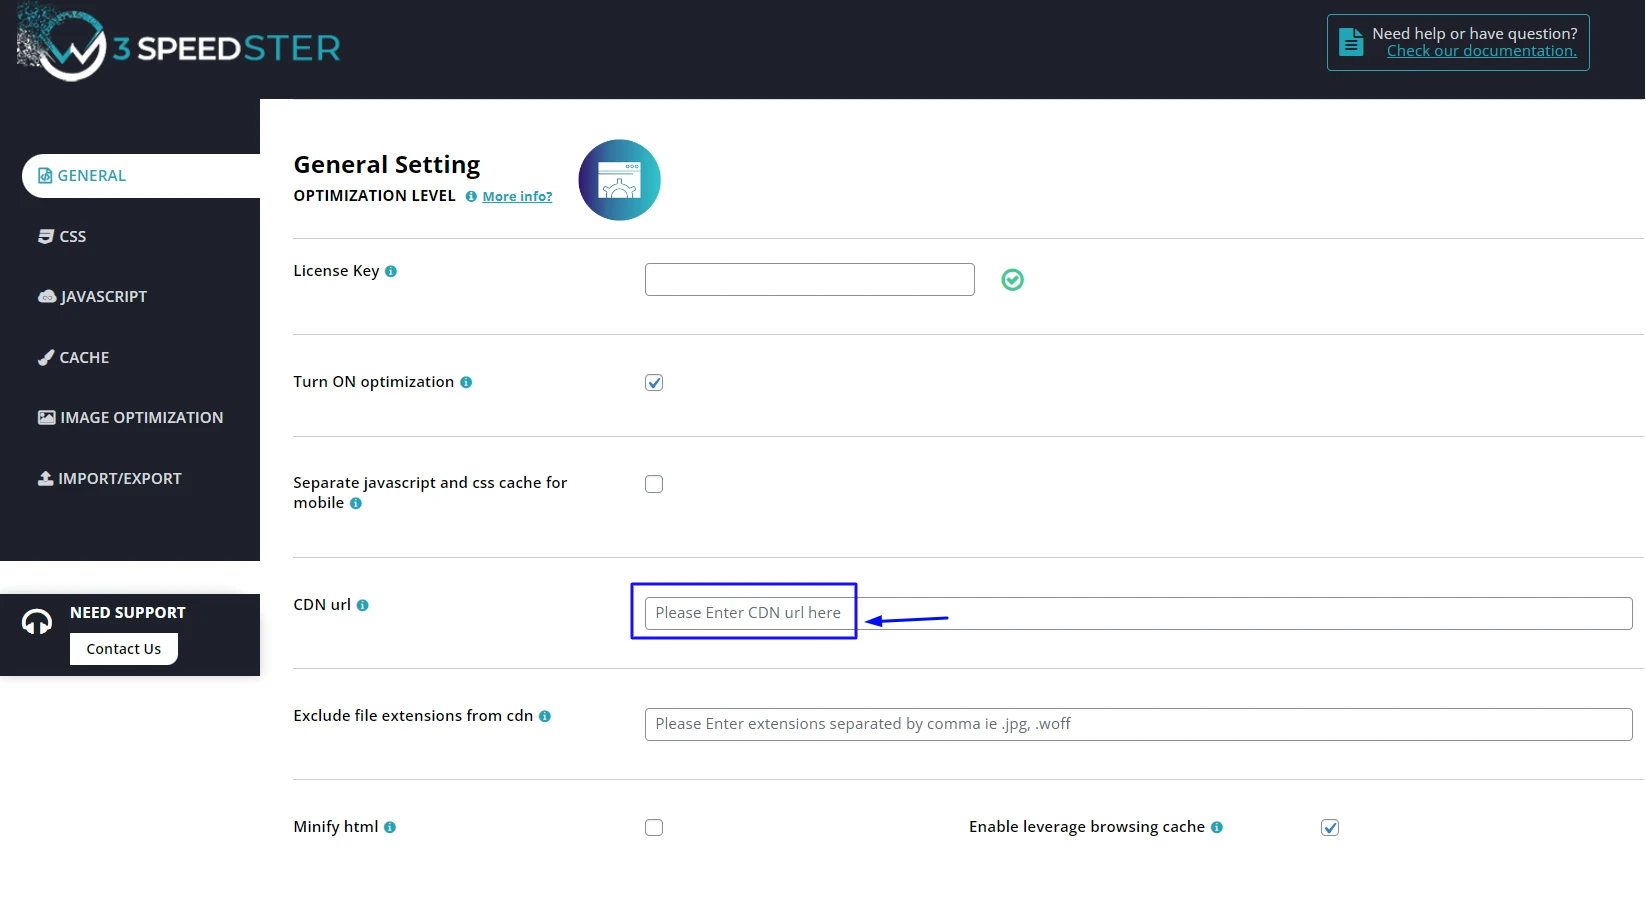Screen dimensions: 1646x905
Task: Check the Minify html checkbox
Action: [x=654, y=828]
